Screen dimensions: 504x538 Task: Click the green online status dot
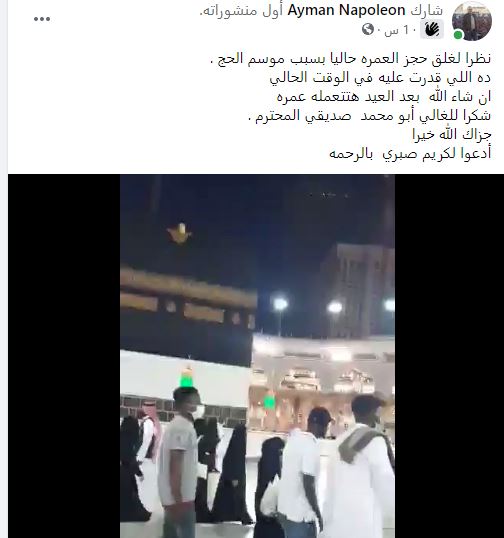[457, 35]
